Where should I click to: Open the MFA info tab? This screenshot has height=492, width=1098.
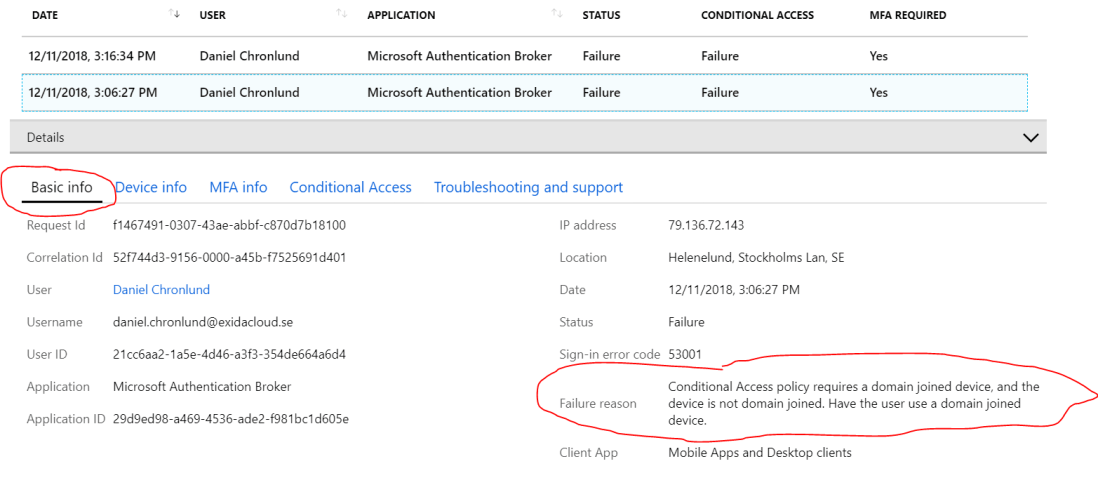[238, 187]
